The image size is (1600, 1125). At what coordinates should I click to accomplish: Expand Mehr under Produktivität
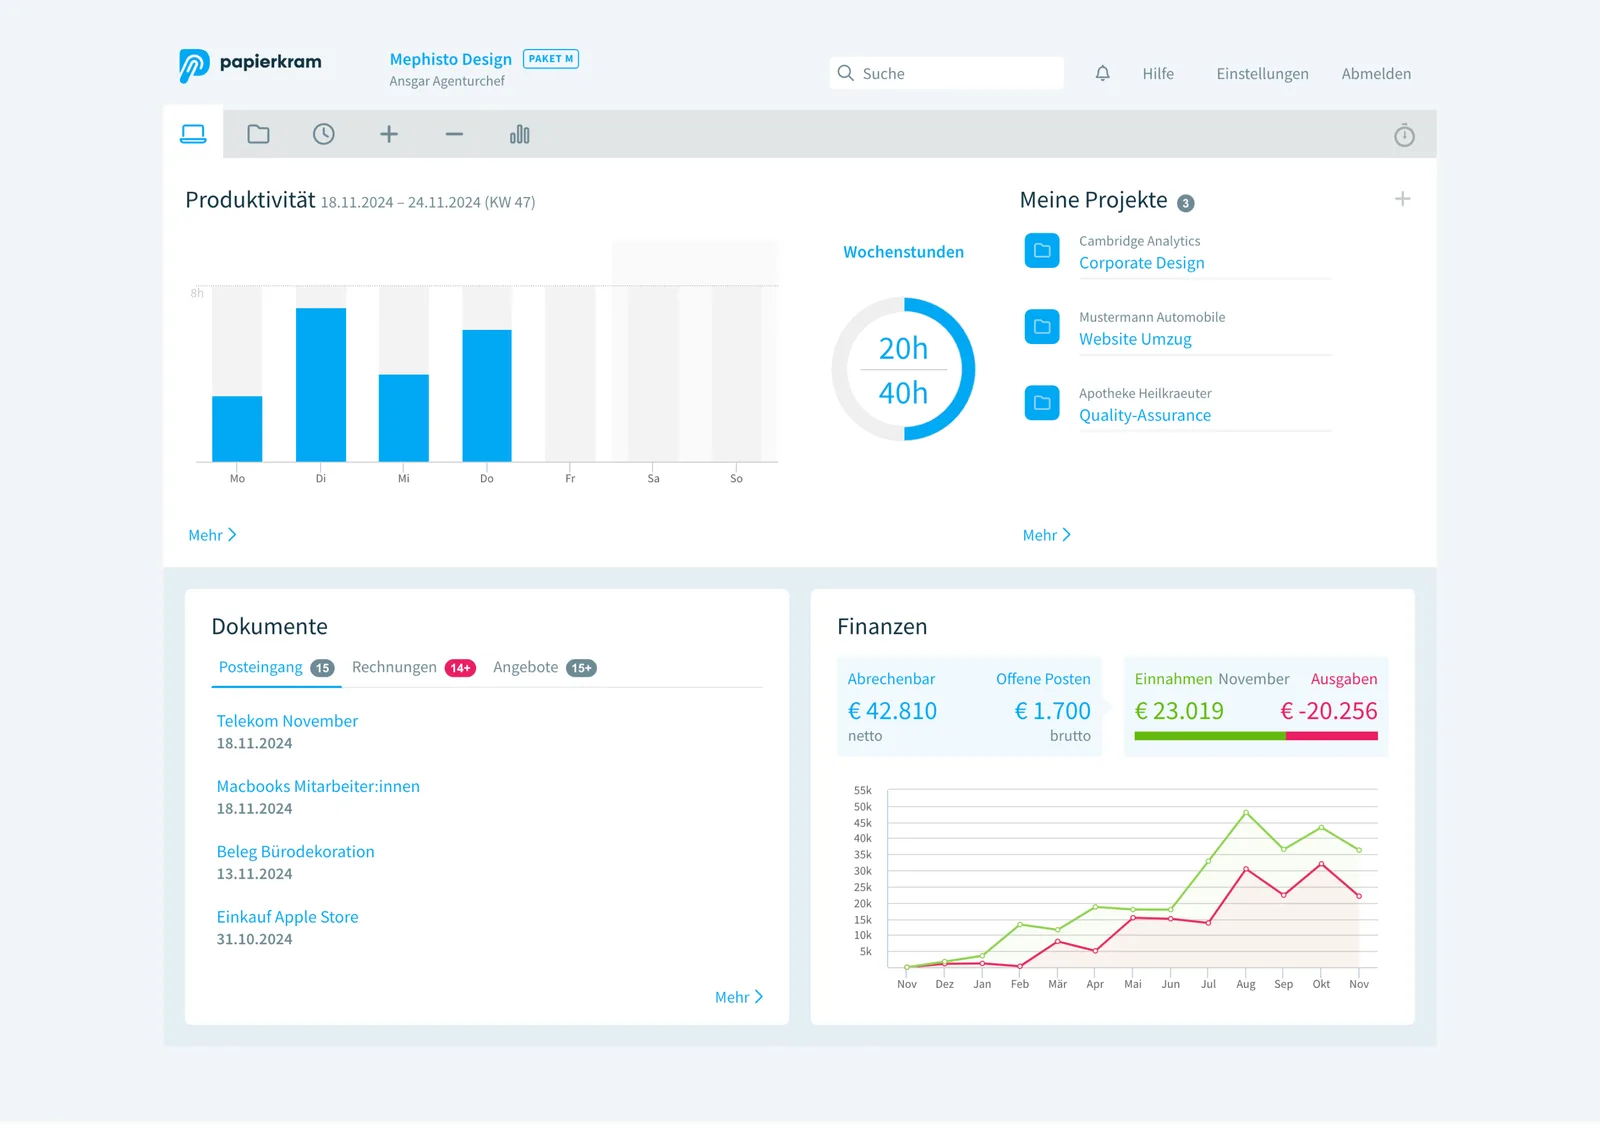pyautogui.click(x=212, y=535)
